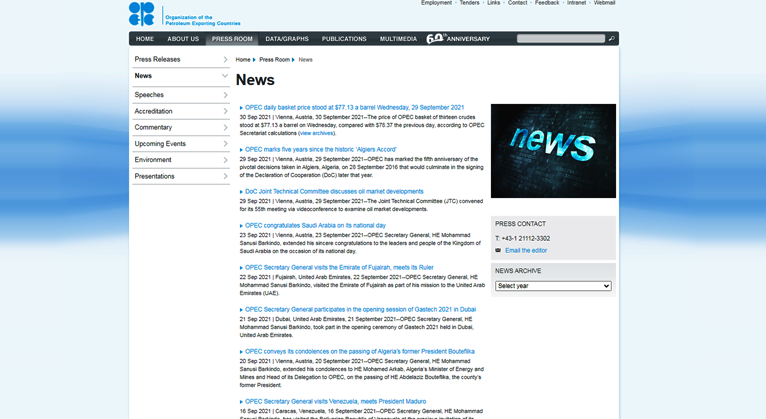Click the digital news banner image

tap(553, 151)
